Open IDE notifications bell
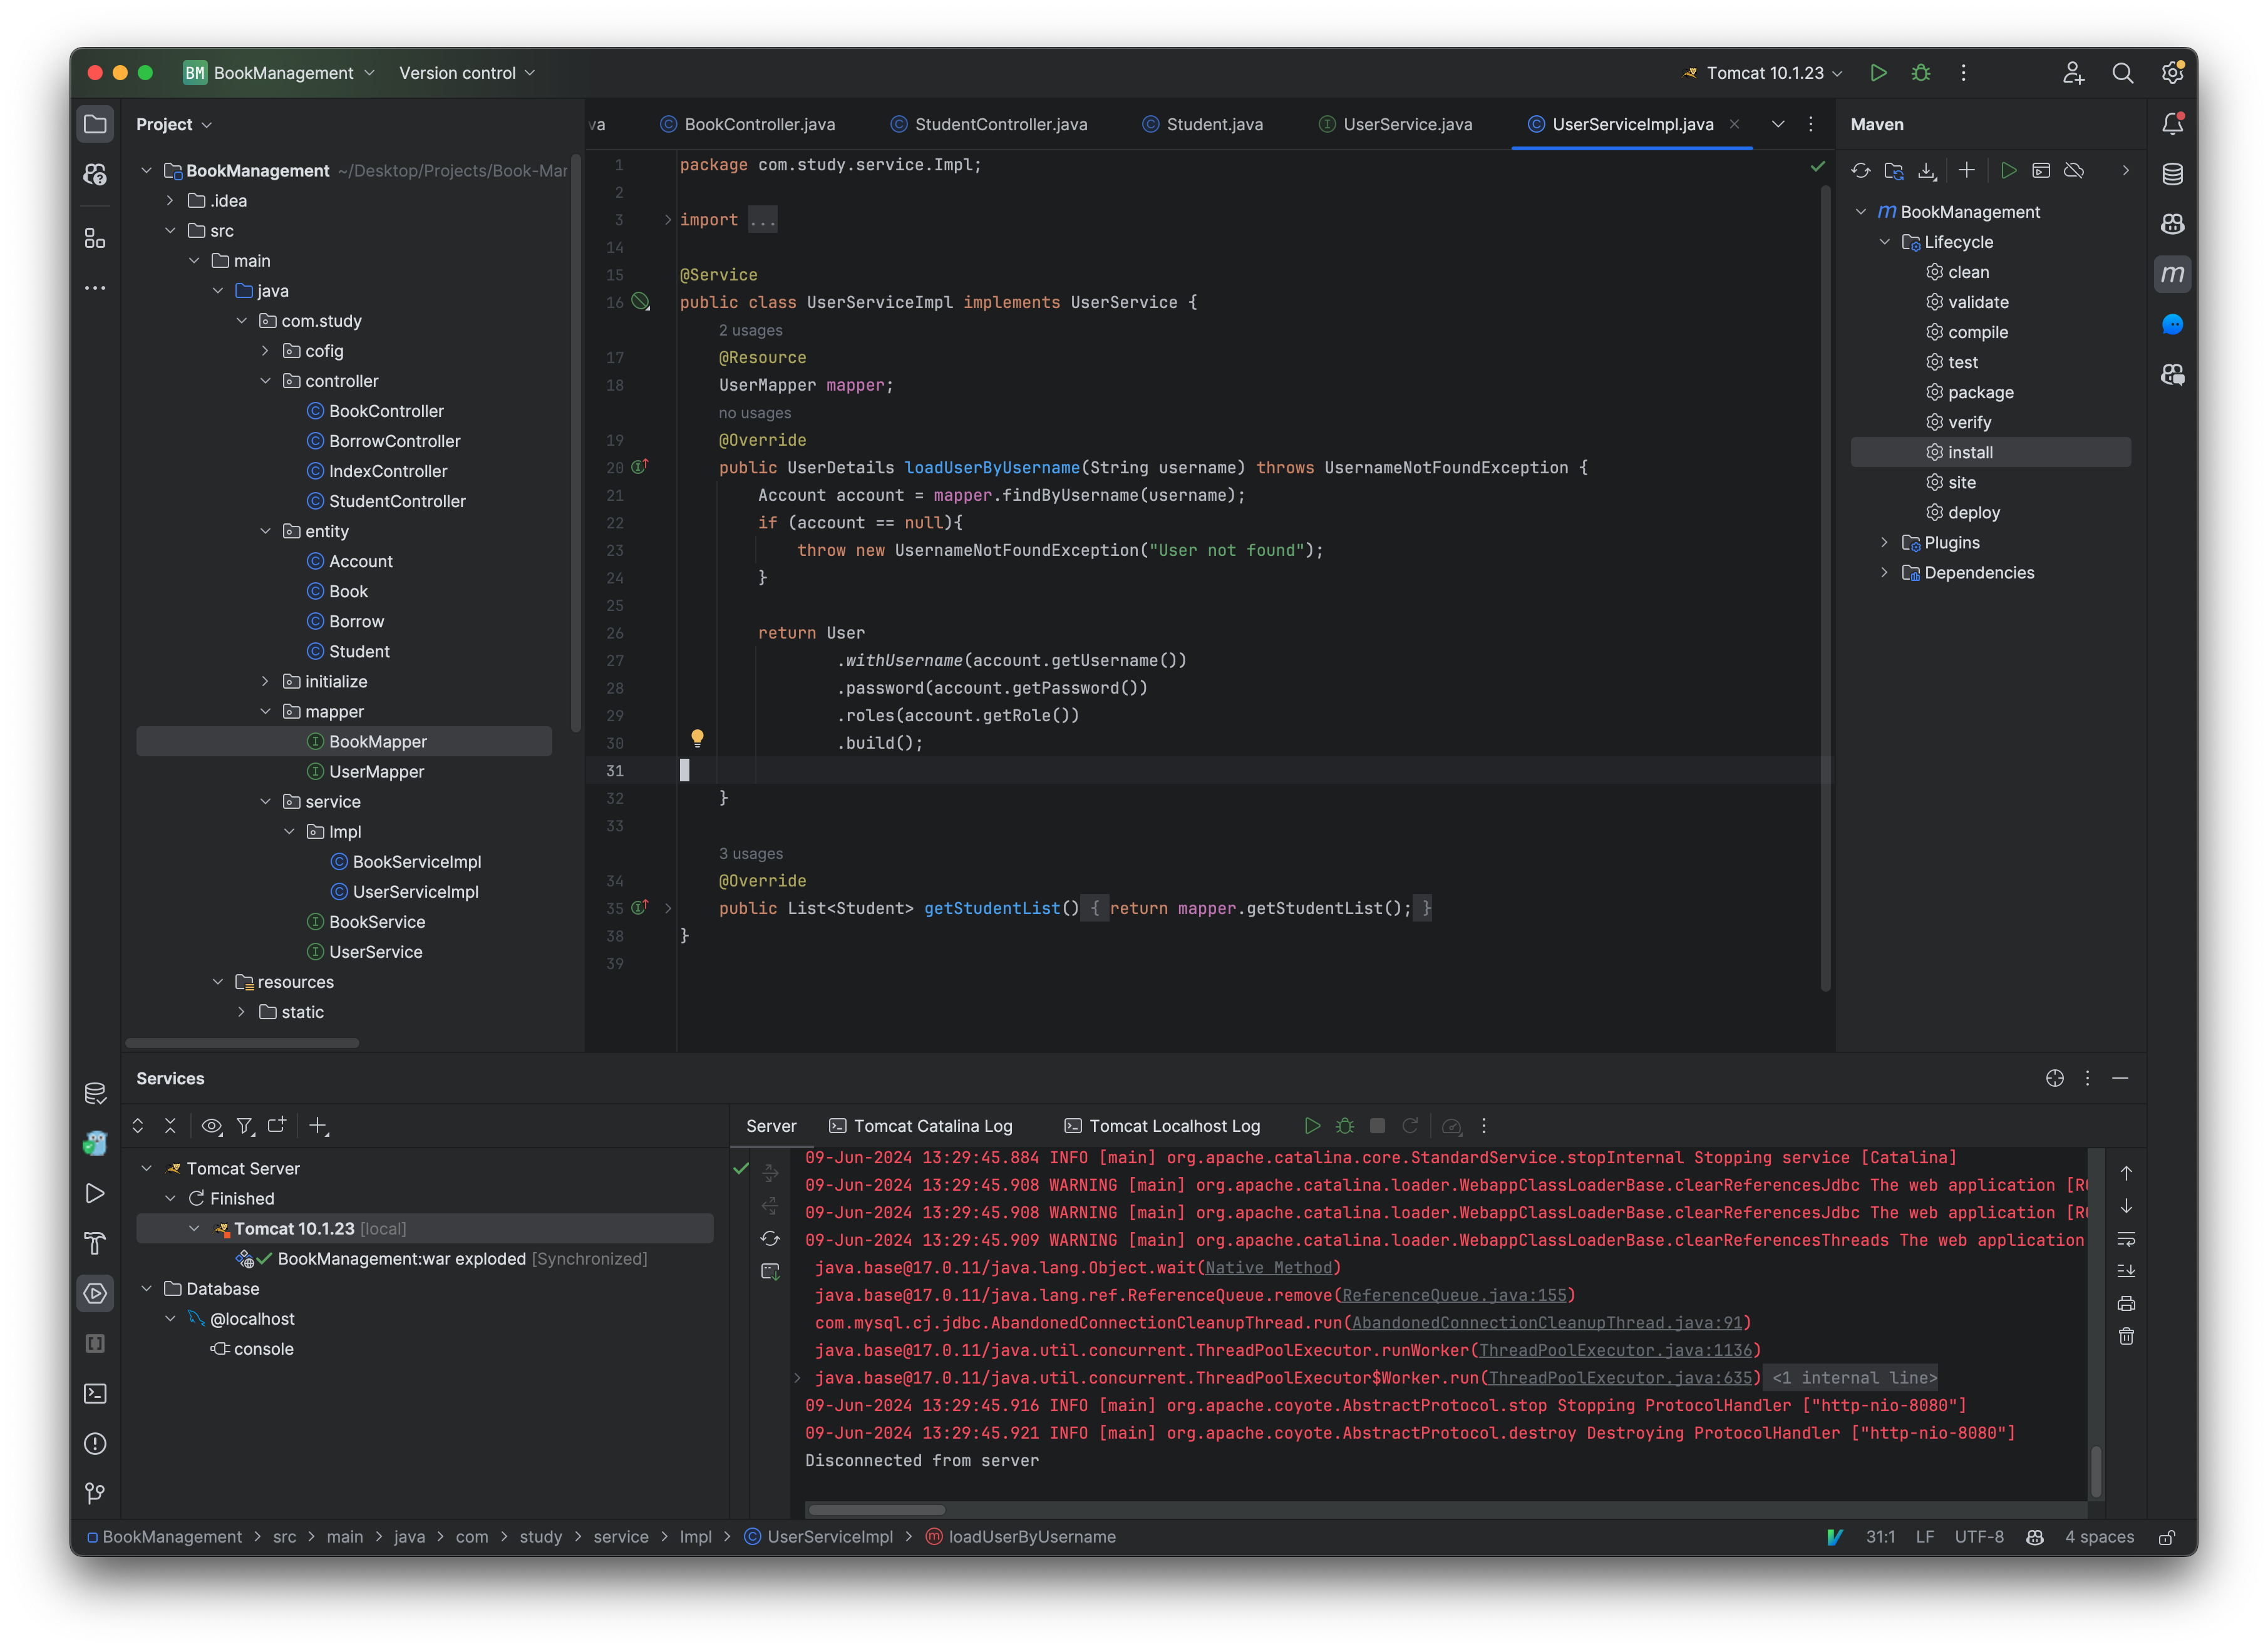This screenshot has height=1649, width=2268. 2174,123
